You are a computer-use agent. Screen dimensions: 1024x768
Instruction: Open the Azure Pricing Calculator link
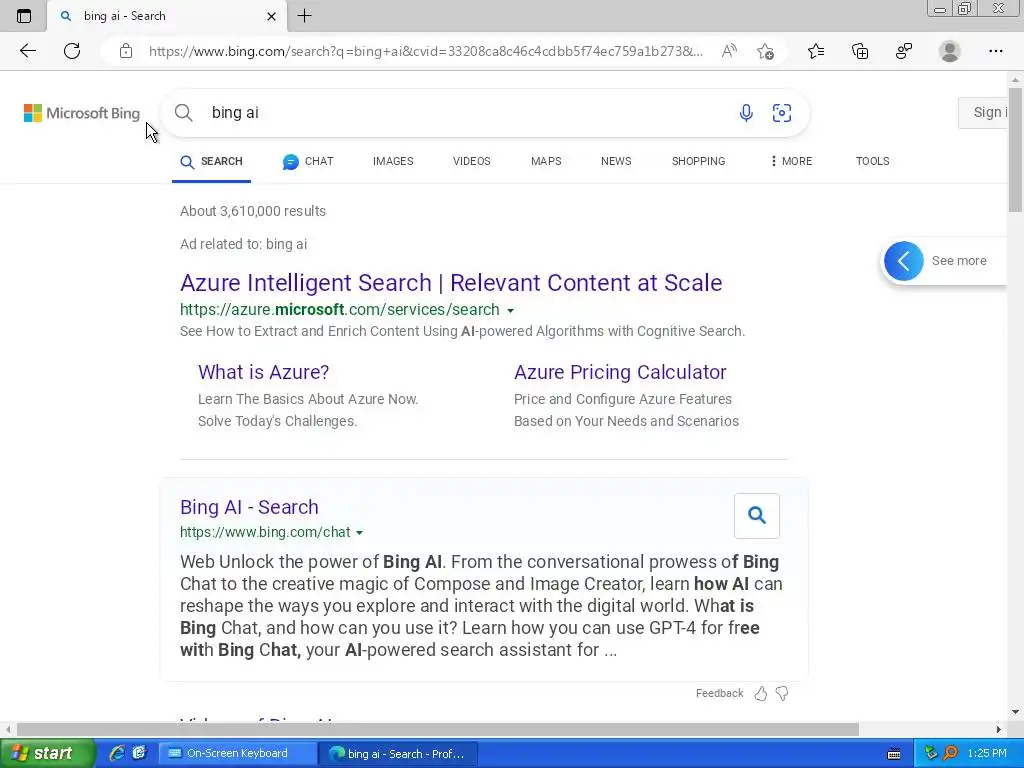pyautogui.click(x=620, y=372)
